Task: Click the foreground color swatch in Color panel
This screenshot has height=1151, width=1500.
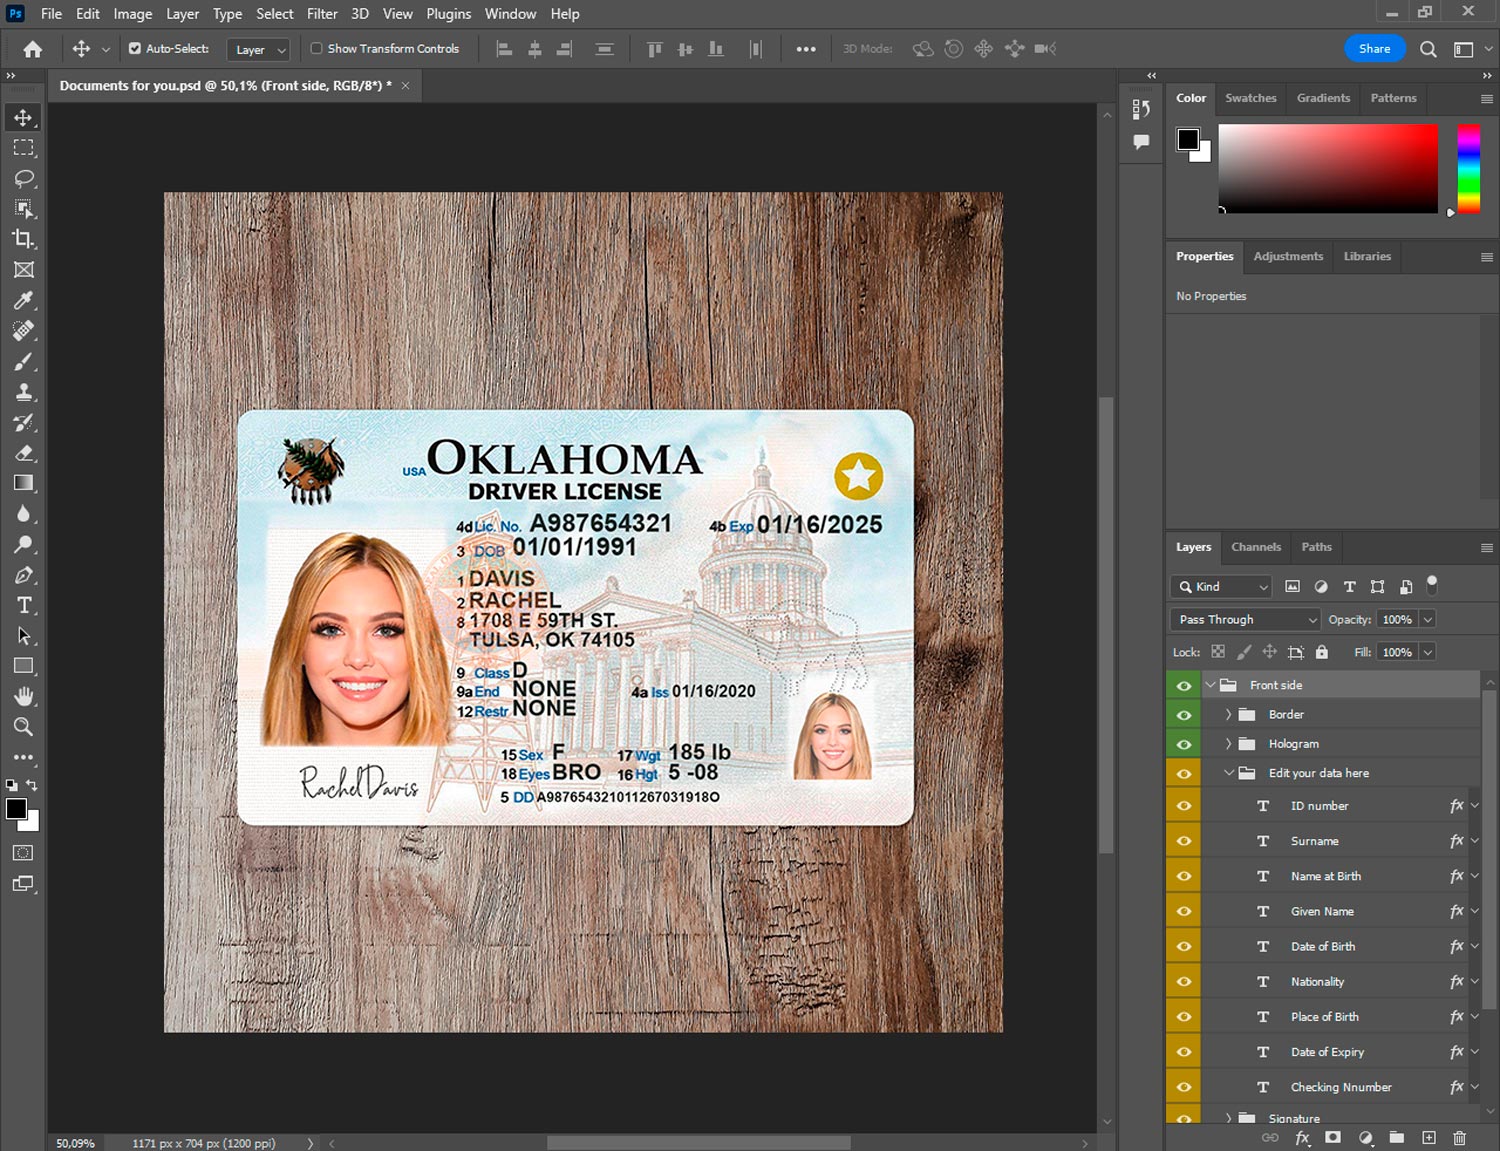Action: pos(1188,139)
